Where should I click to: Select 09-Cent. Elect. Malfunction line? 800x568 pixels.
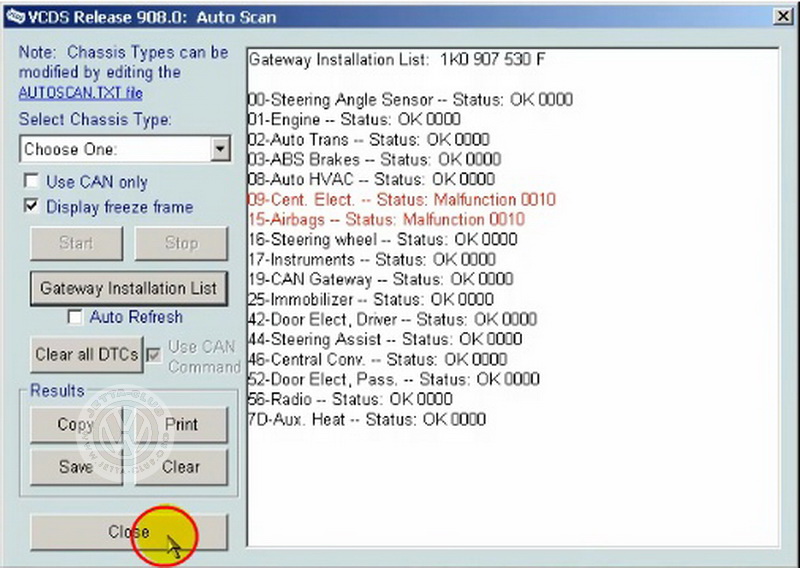coord(402,199)
